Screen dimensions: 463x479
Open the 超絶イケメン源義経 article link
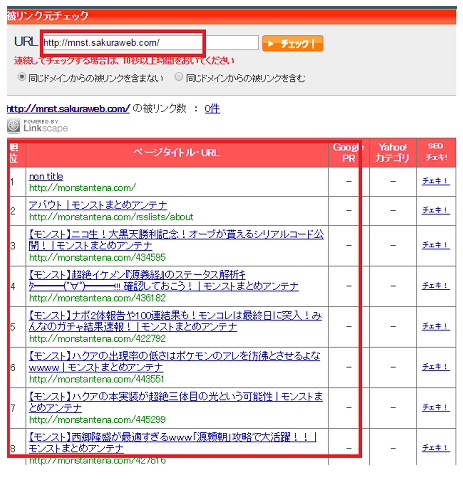[164, 280]
